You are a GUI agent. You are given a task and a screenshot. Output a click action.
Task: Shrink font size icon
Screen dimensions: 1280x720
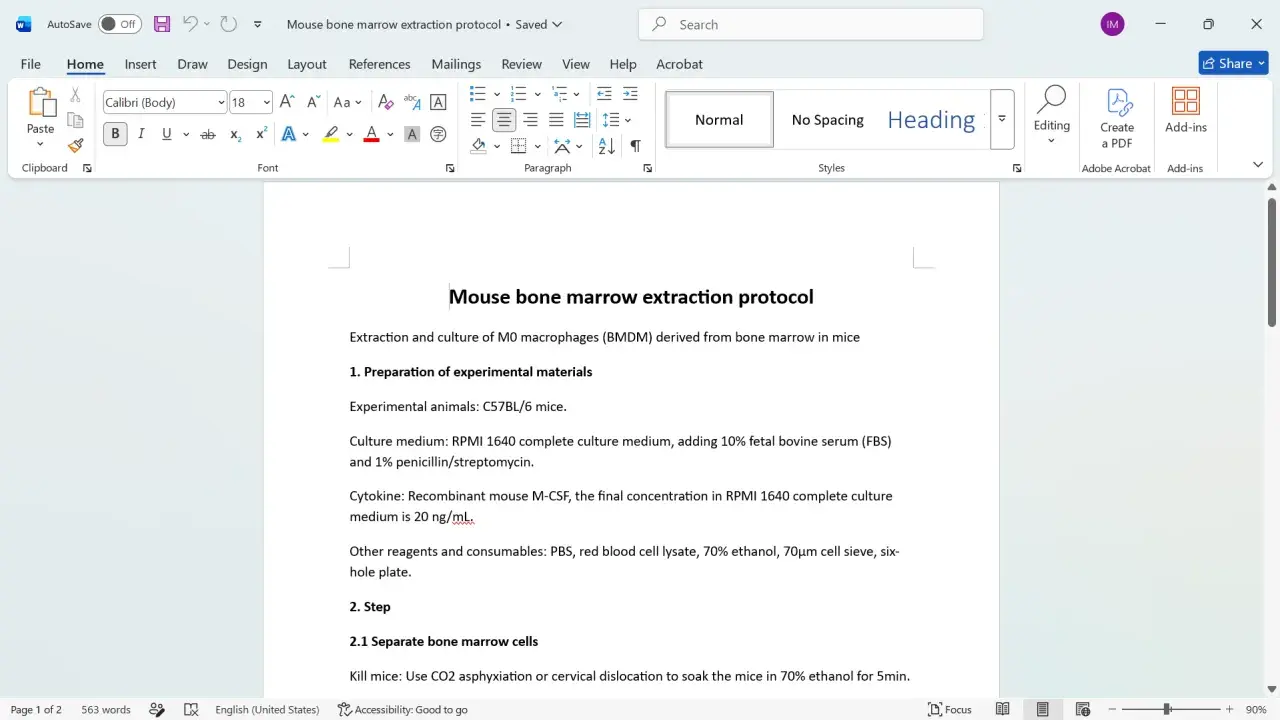(313, 102)
